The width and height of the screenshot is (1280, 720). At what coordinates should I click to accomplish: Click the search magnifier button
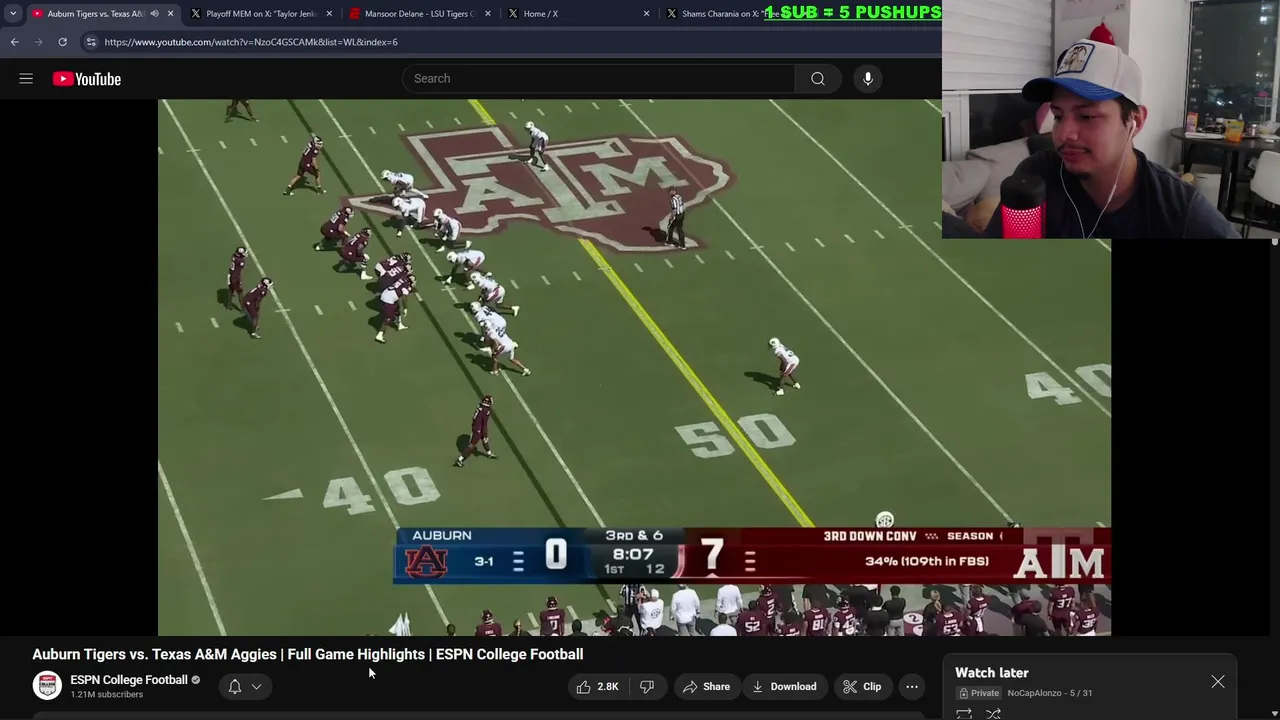(x=818, y=79)
